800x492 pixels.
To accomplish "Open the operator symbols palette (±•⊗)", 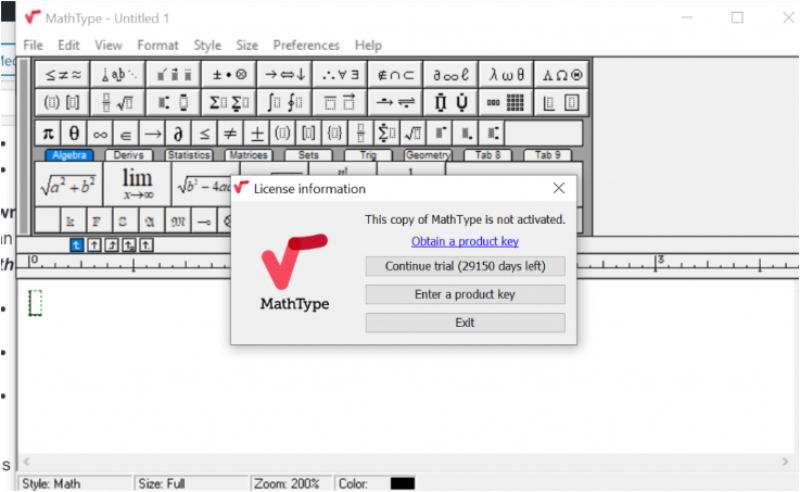I will [229, 75].
